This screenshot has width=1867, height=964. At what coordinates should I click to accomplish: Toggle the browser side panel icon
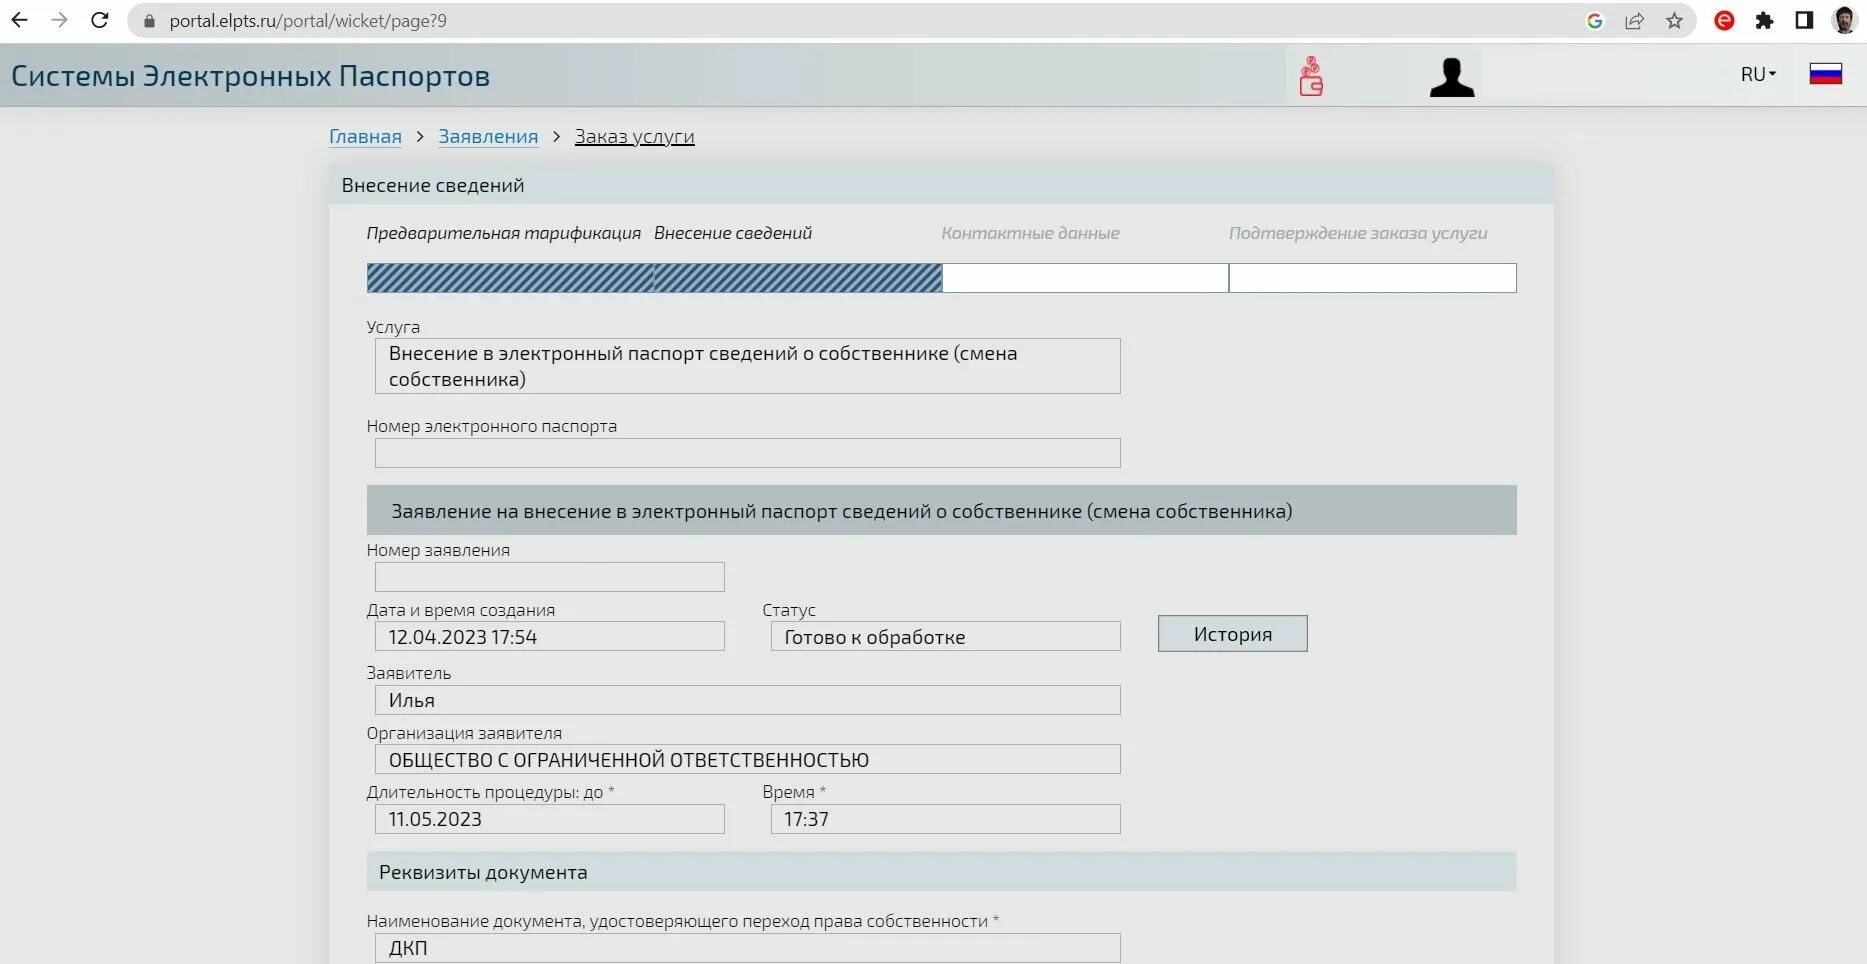pos(1804,20)
